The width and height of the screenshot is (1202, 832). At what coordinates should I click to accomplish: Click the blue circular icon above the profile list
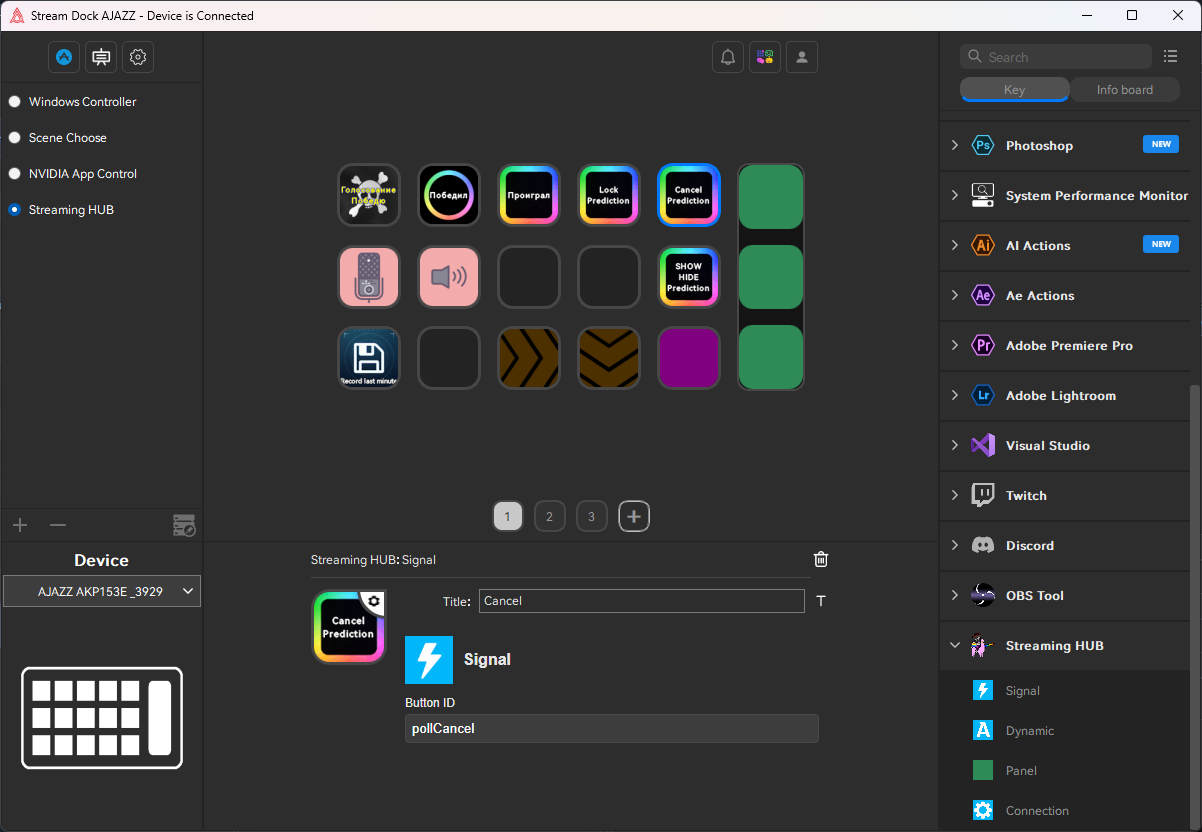64,57
